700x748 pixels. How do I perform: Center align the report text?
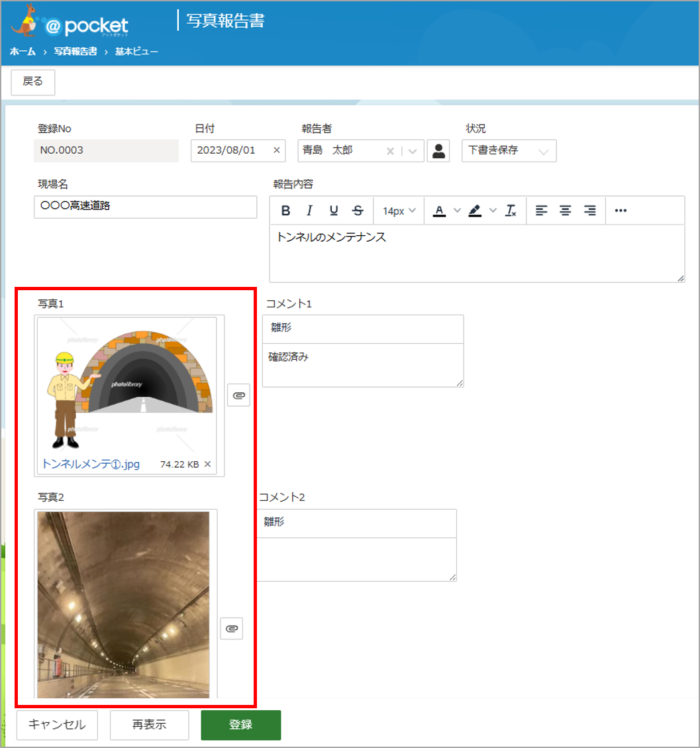coord(565,211)
